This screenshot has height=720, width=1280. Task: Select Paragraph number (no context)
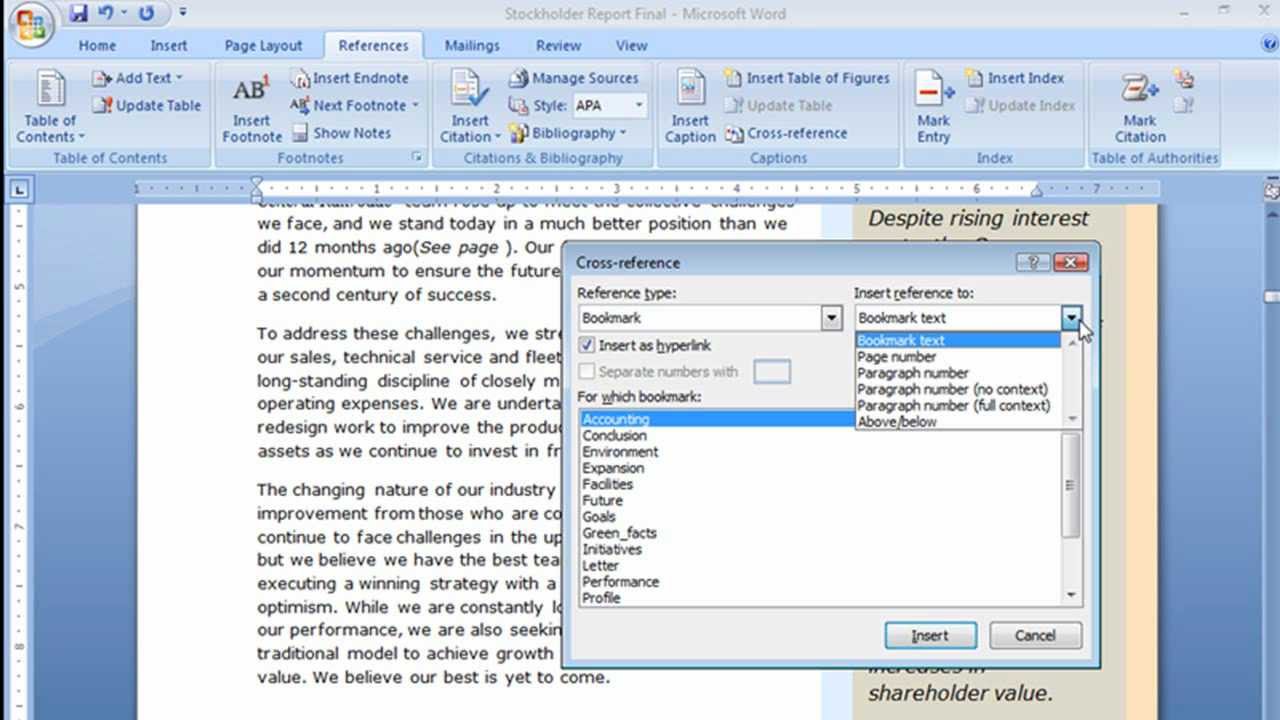tap(957, 389)
